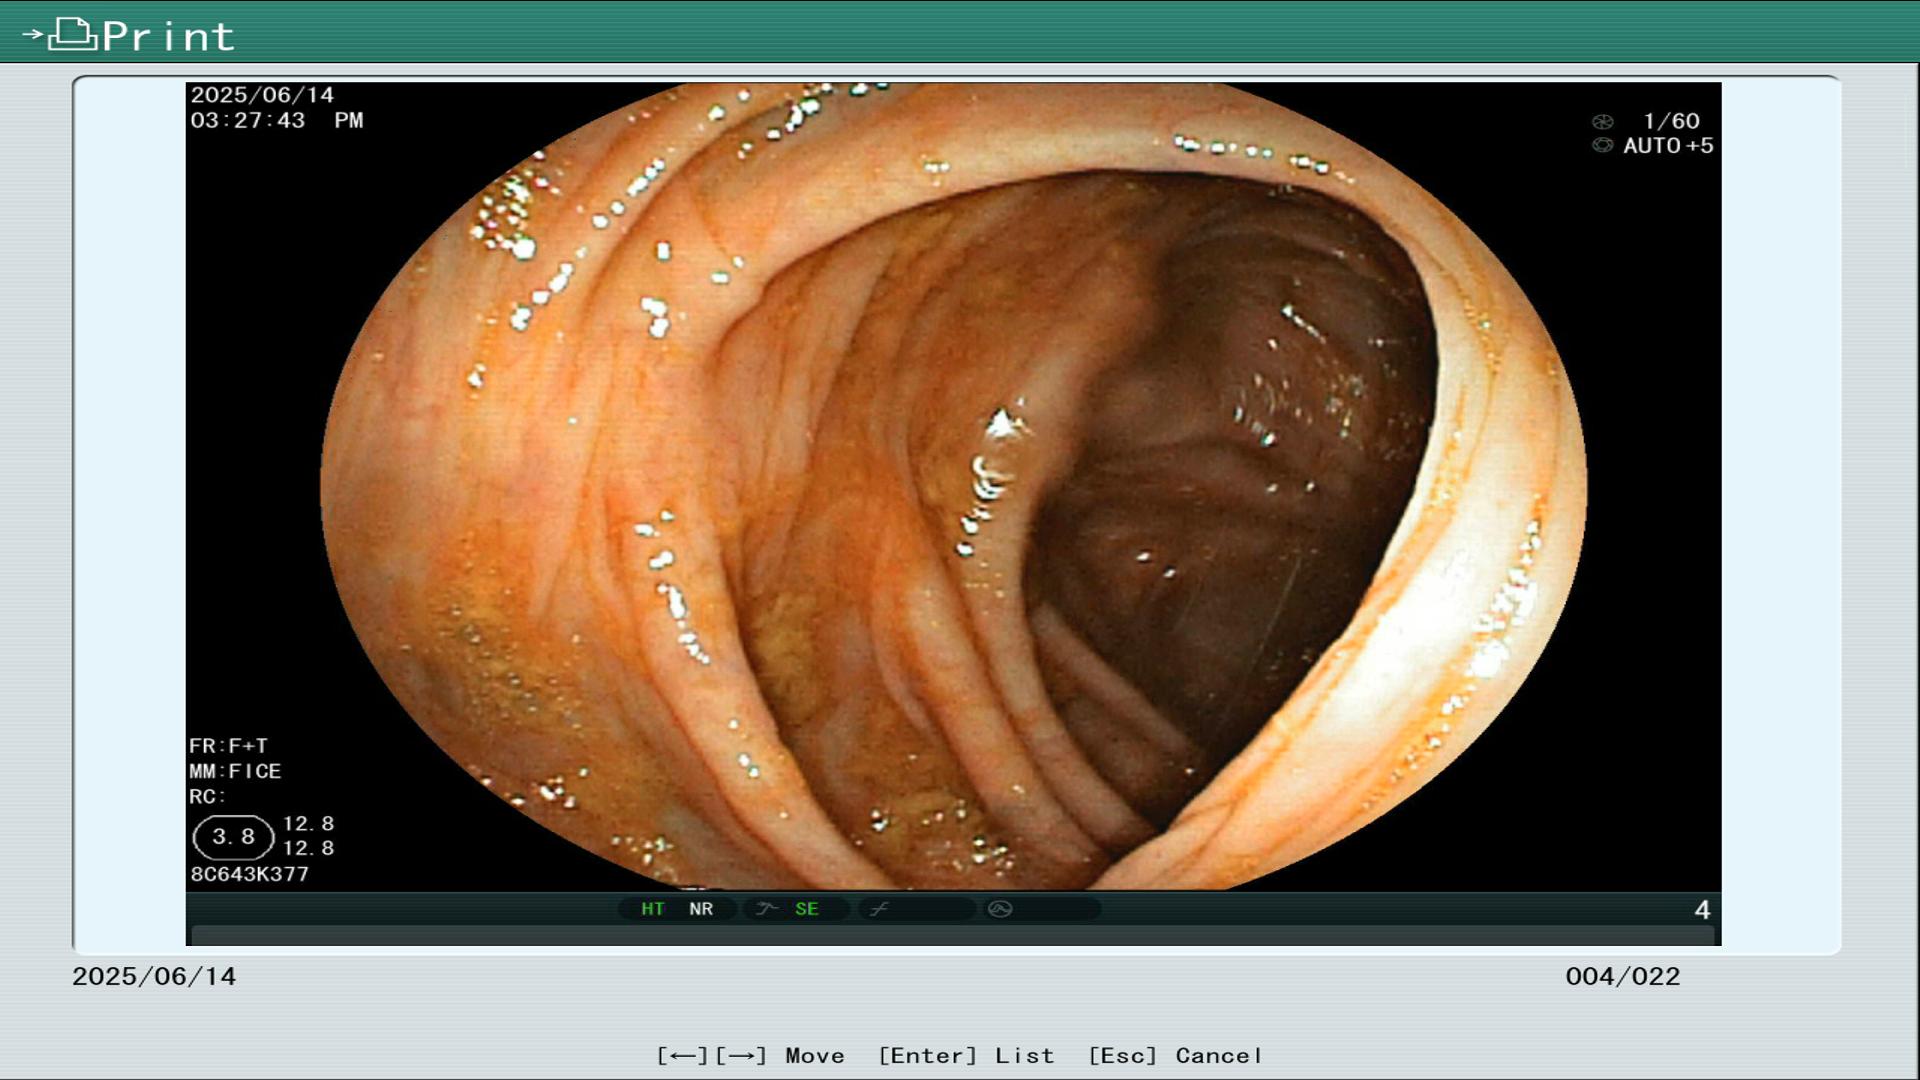This screenshot has width=1920, height=1080.
Task: Click the AUTO +5 exposure value
Action: [x=1668, y=146]
